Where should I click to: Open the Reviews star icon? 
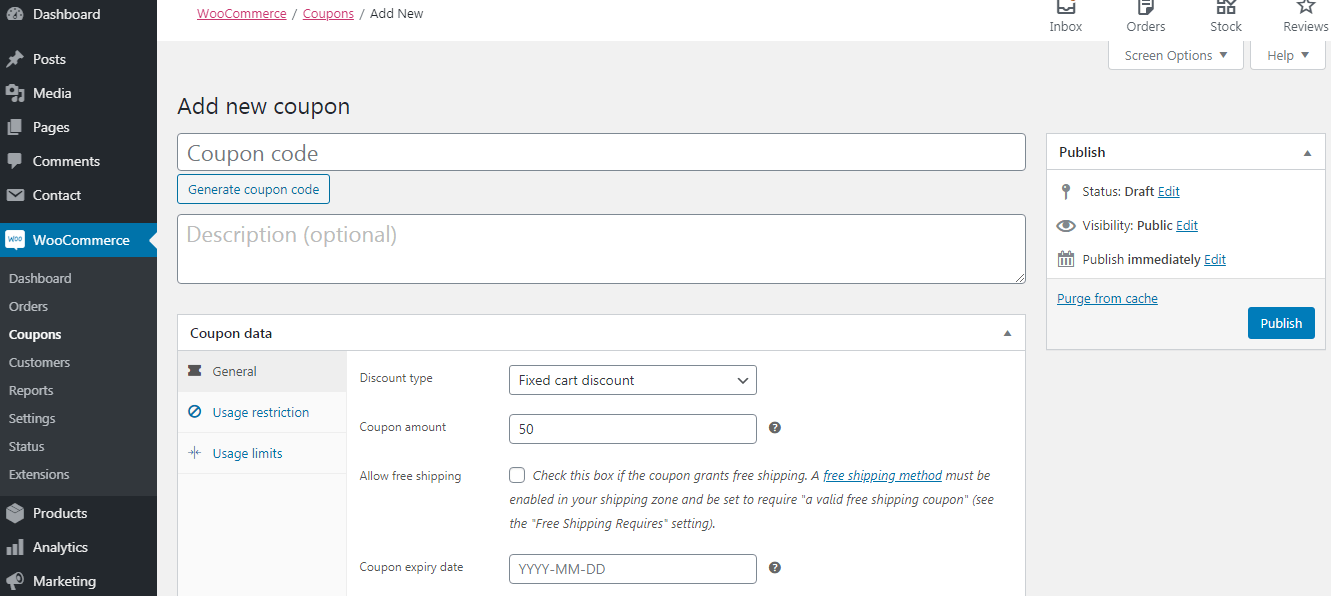coord(1305,8)
